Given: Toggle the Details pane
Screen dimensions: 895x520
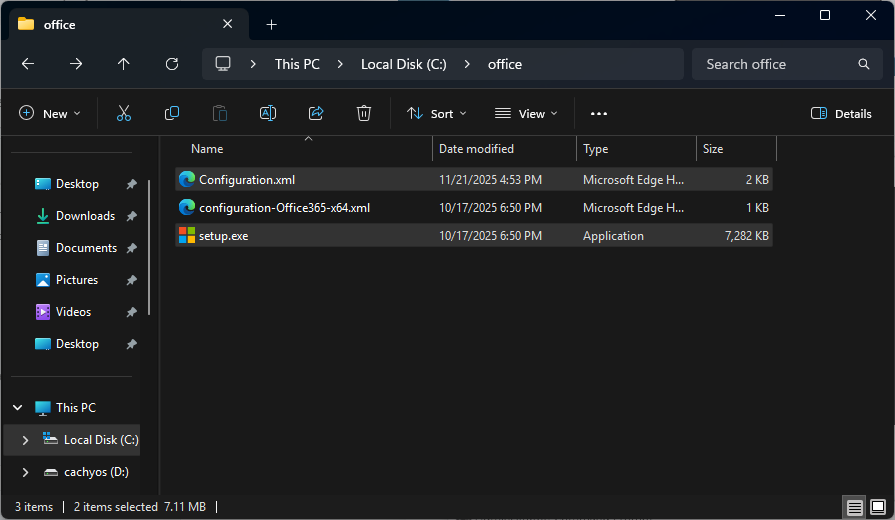Looking at the screenshot, I should (x=841, y=113).
